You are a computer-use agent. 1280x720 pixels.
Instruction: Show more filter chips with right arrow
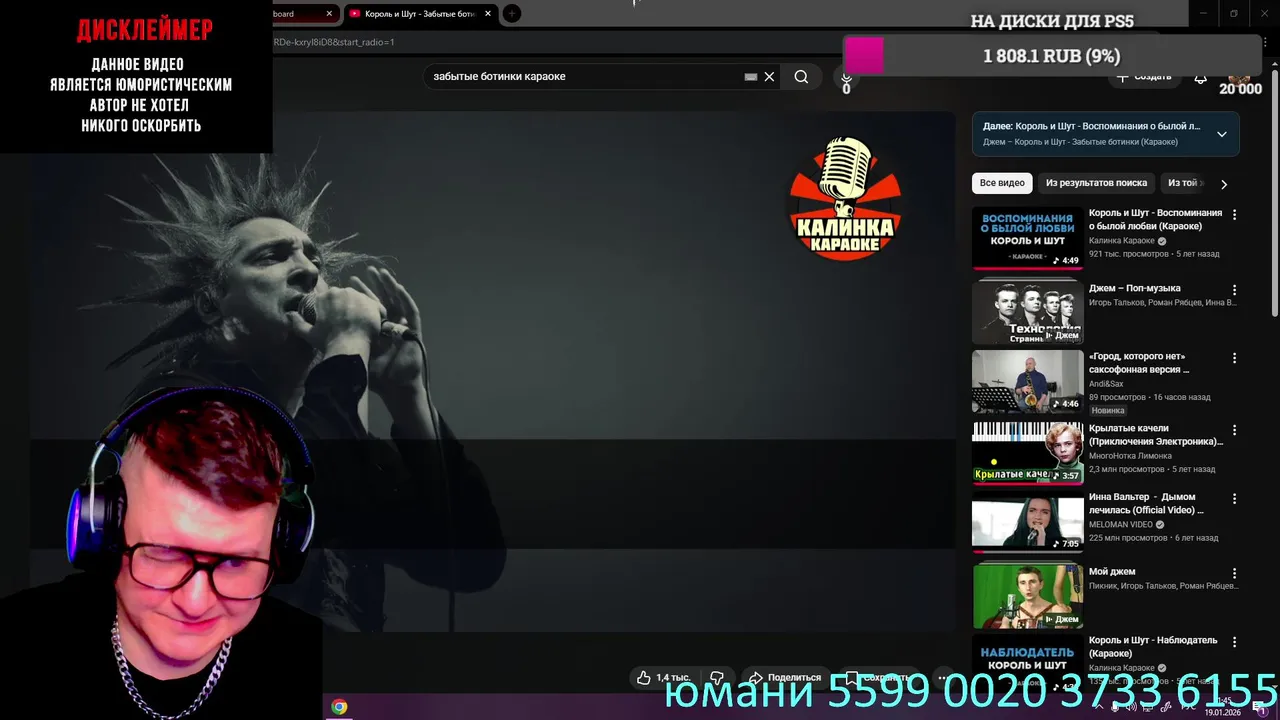(x=1224, y=184)
